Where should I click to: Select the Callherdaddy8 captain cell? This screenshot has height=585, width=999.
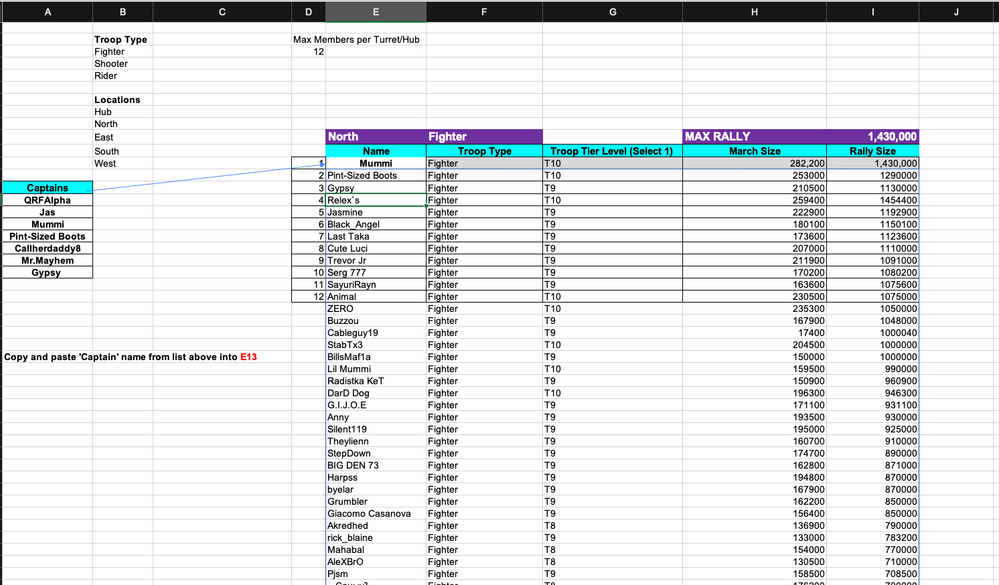(47, 247)
